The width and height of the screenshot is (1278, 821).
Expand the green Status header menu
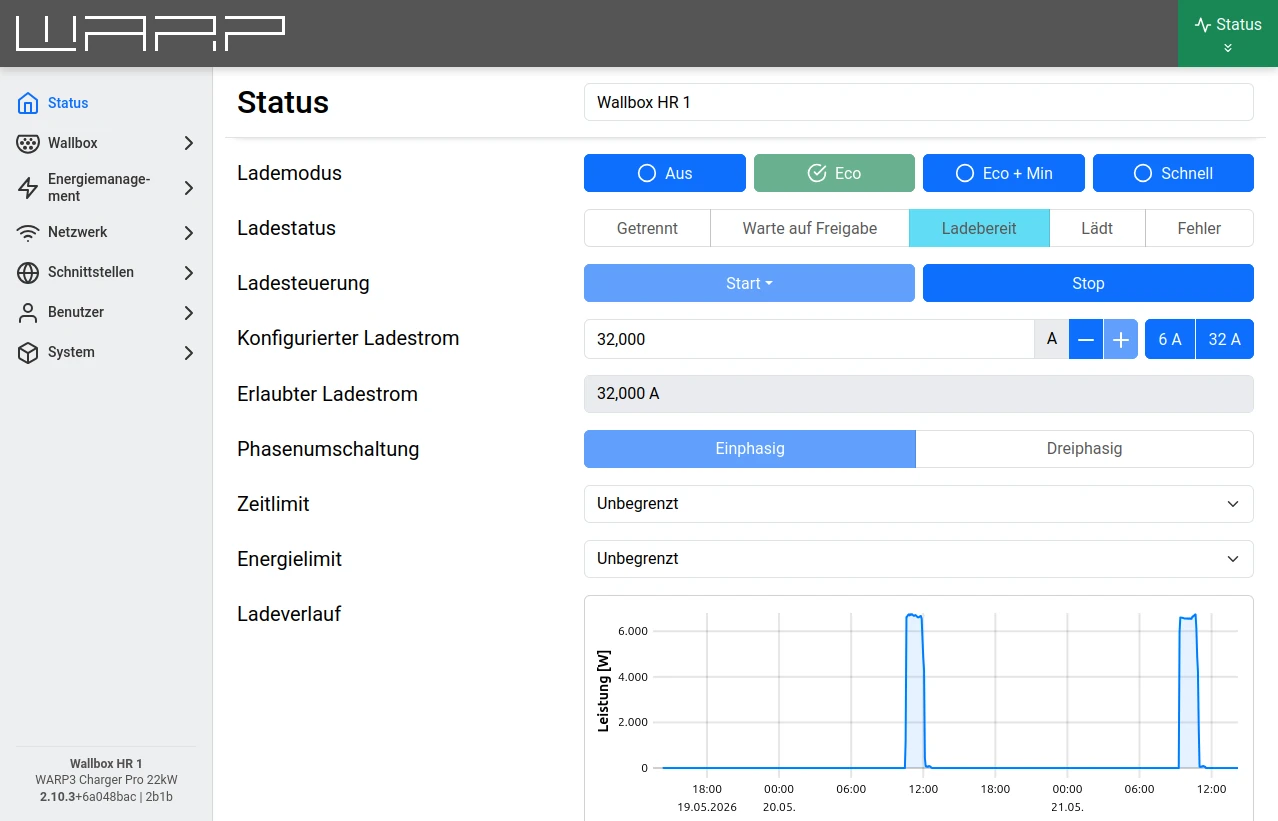(x=1228, y=33)
